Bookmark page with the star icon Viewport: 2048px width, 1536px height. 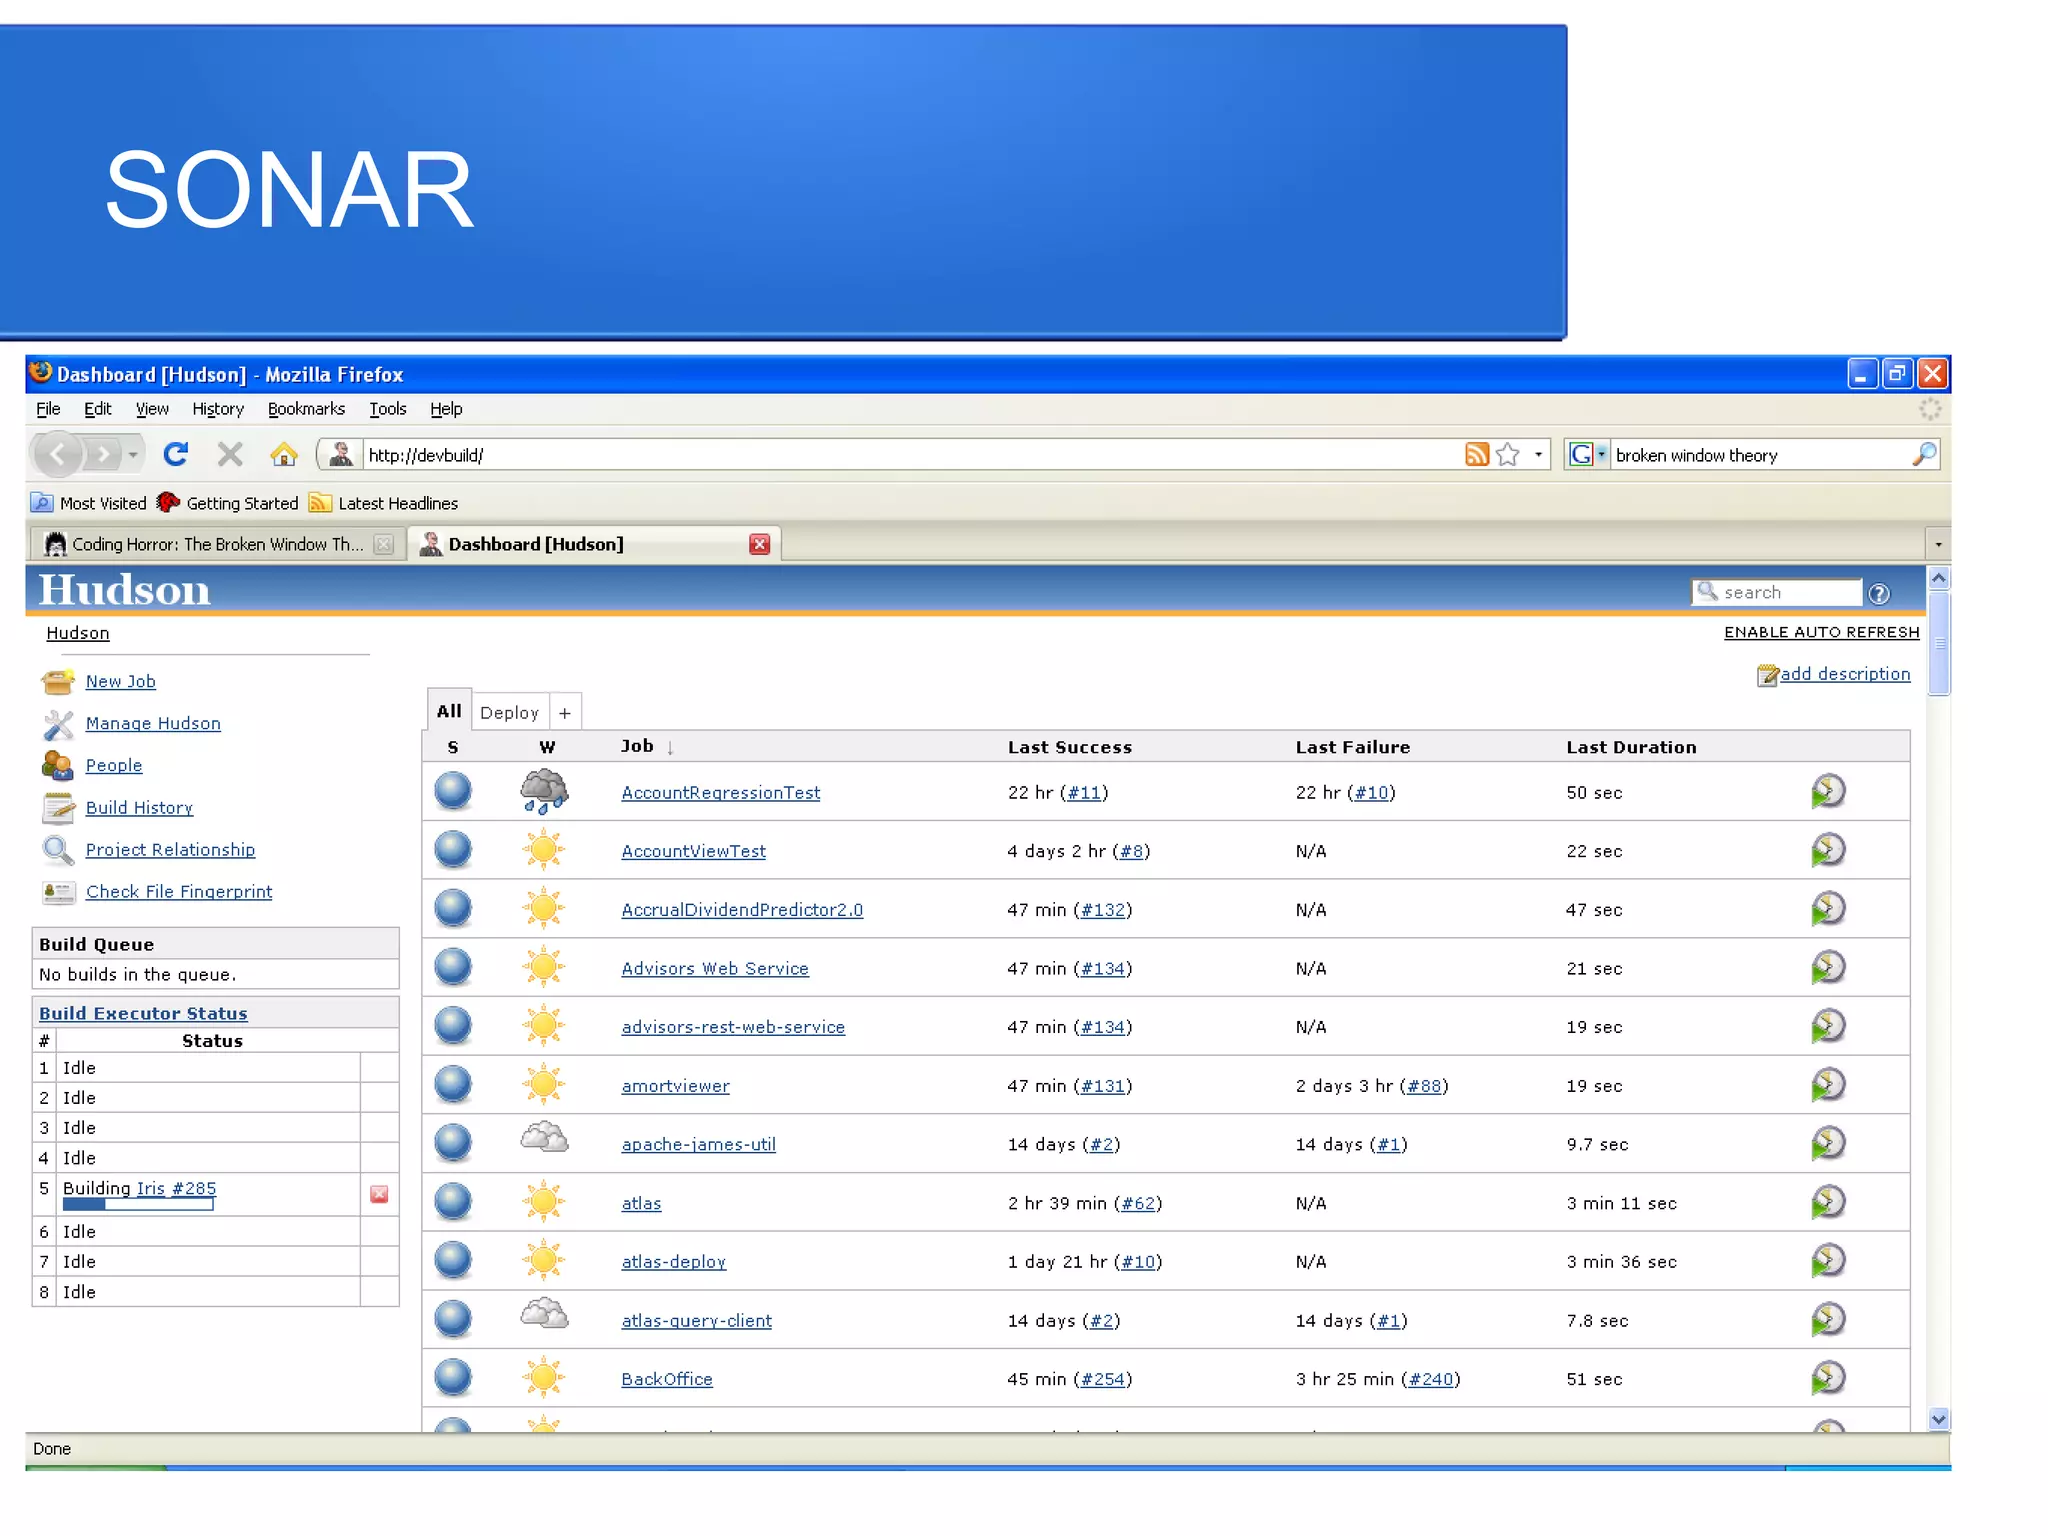coord(1508,455)
